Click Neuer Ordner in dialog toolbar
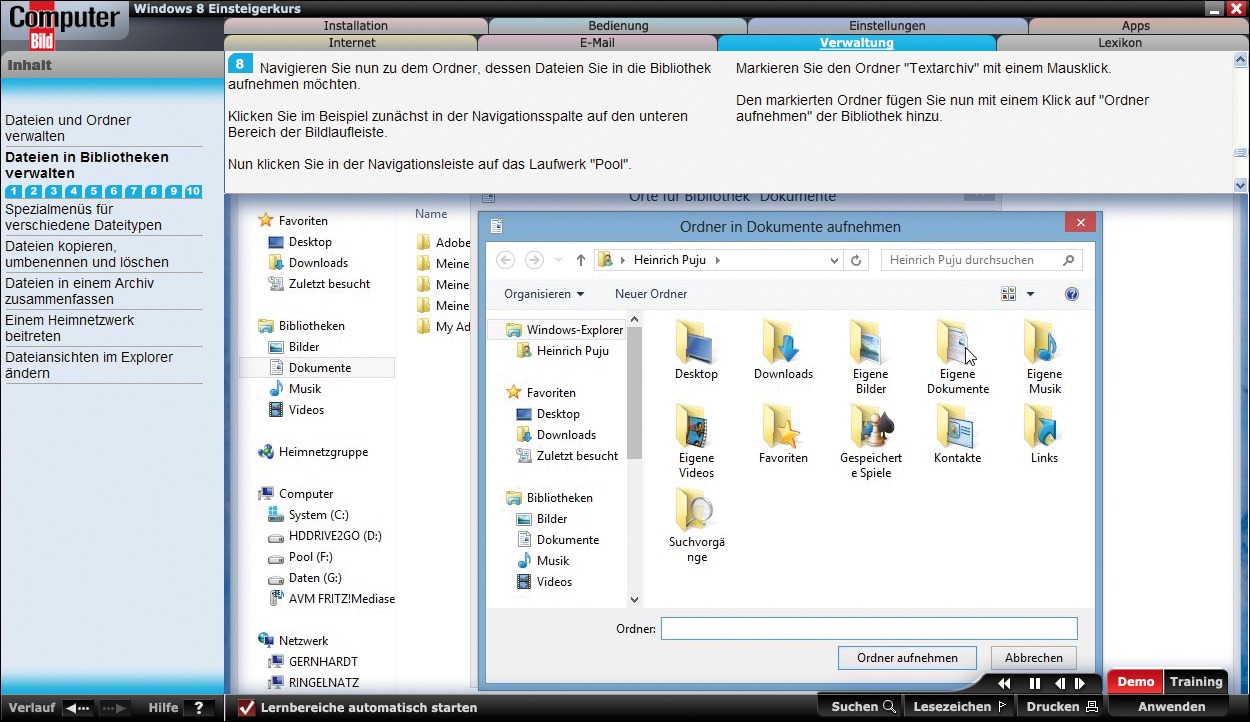This screenshot has width=1250, height=722. (x=651, y=294)
